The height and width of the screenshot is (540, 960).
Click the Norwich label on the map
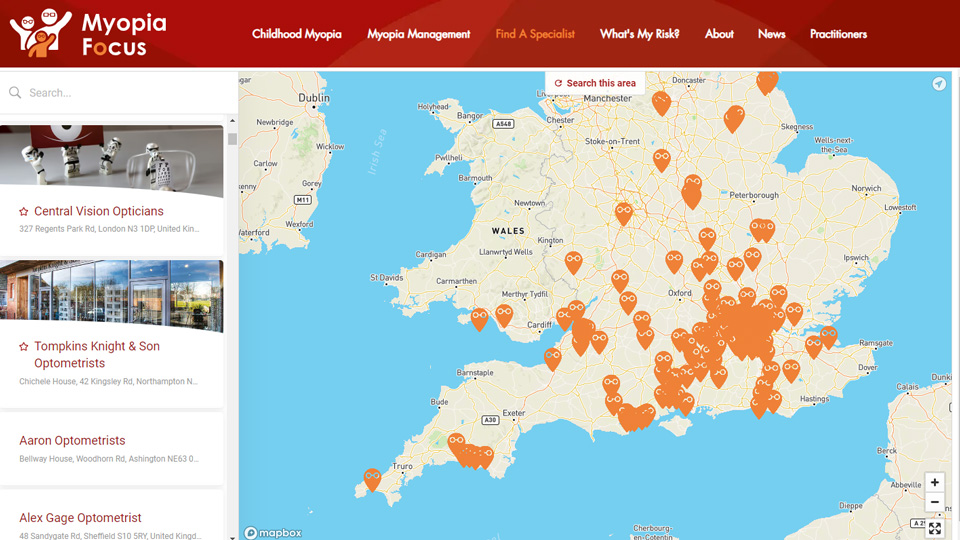[866, 188]
